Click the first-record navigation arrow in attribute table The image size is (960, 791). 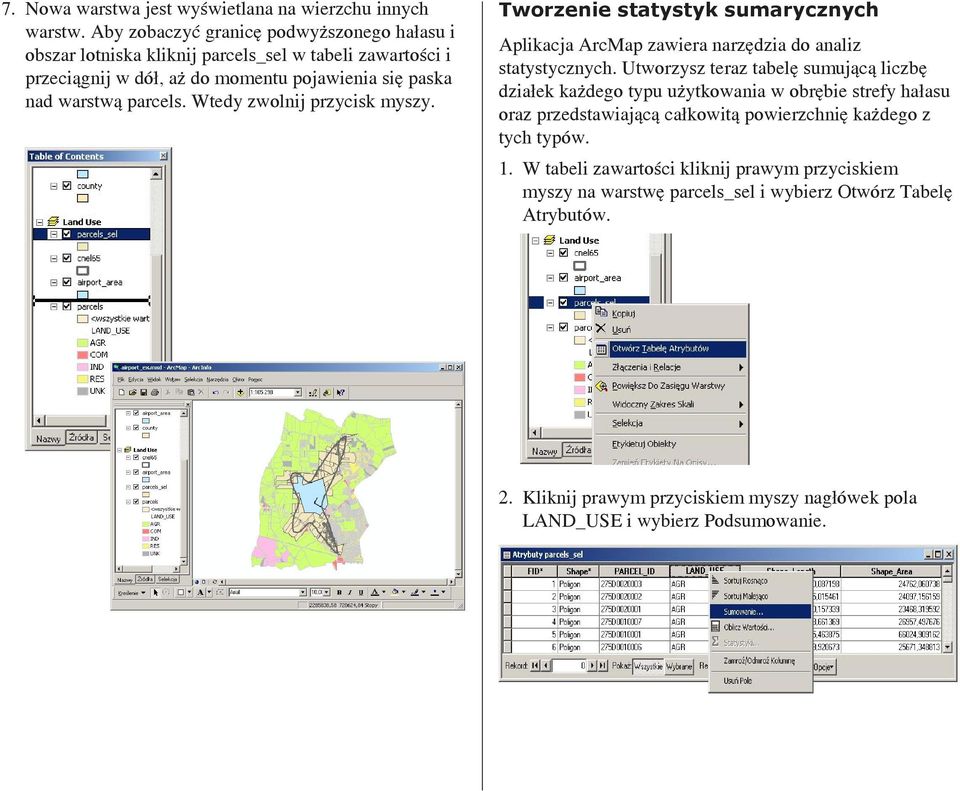tap(535, 665)
